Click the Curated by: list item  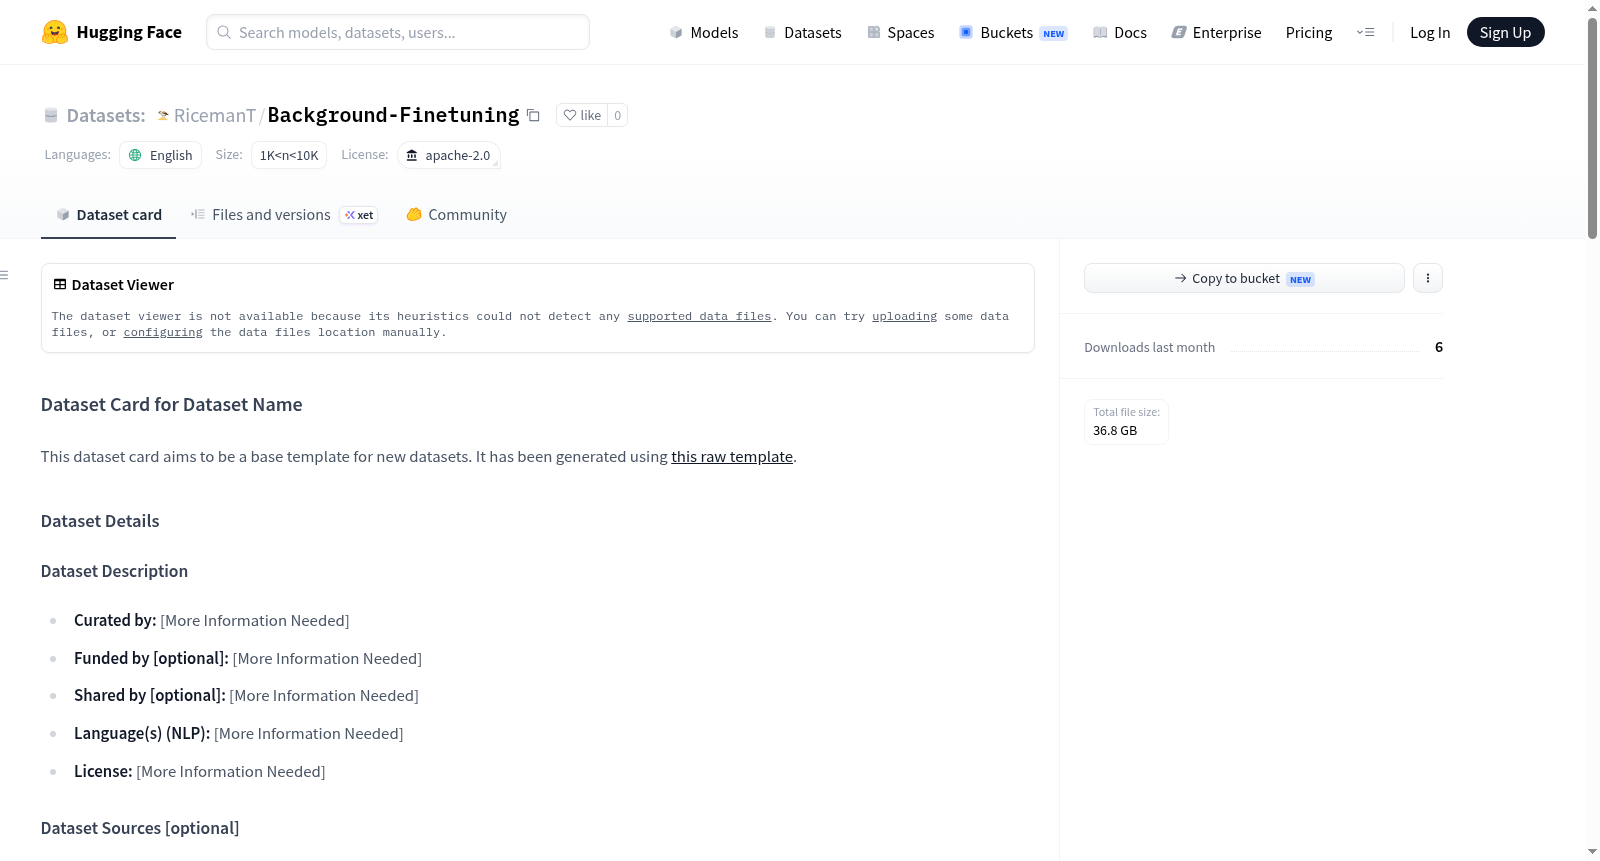pyautogui.click(x=212, y=621)
